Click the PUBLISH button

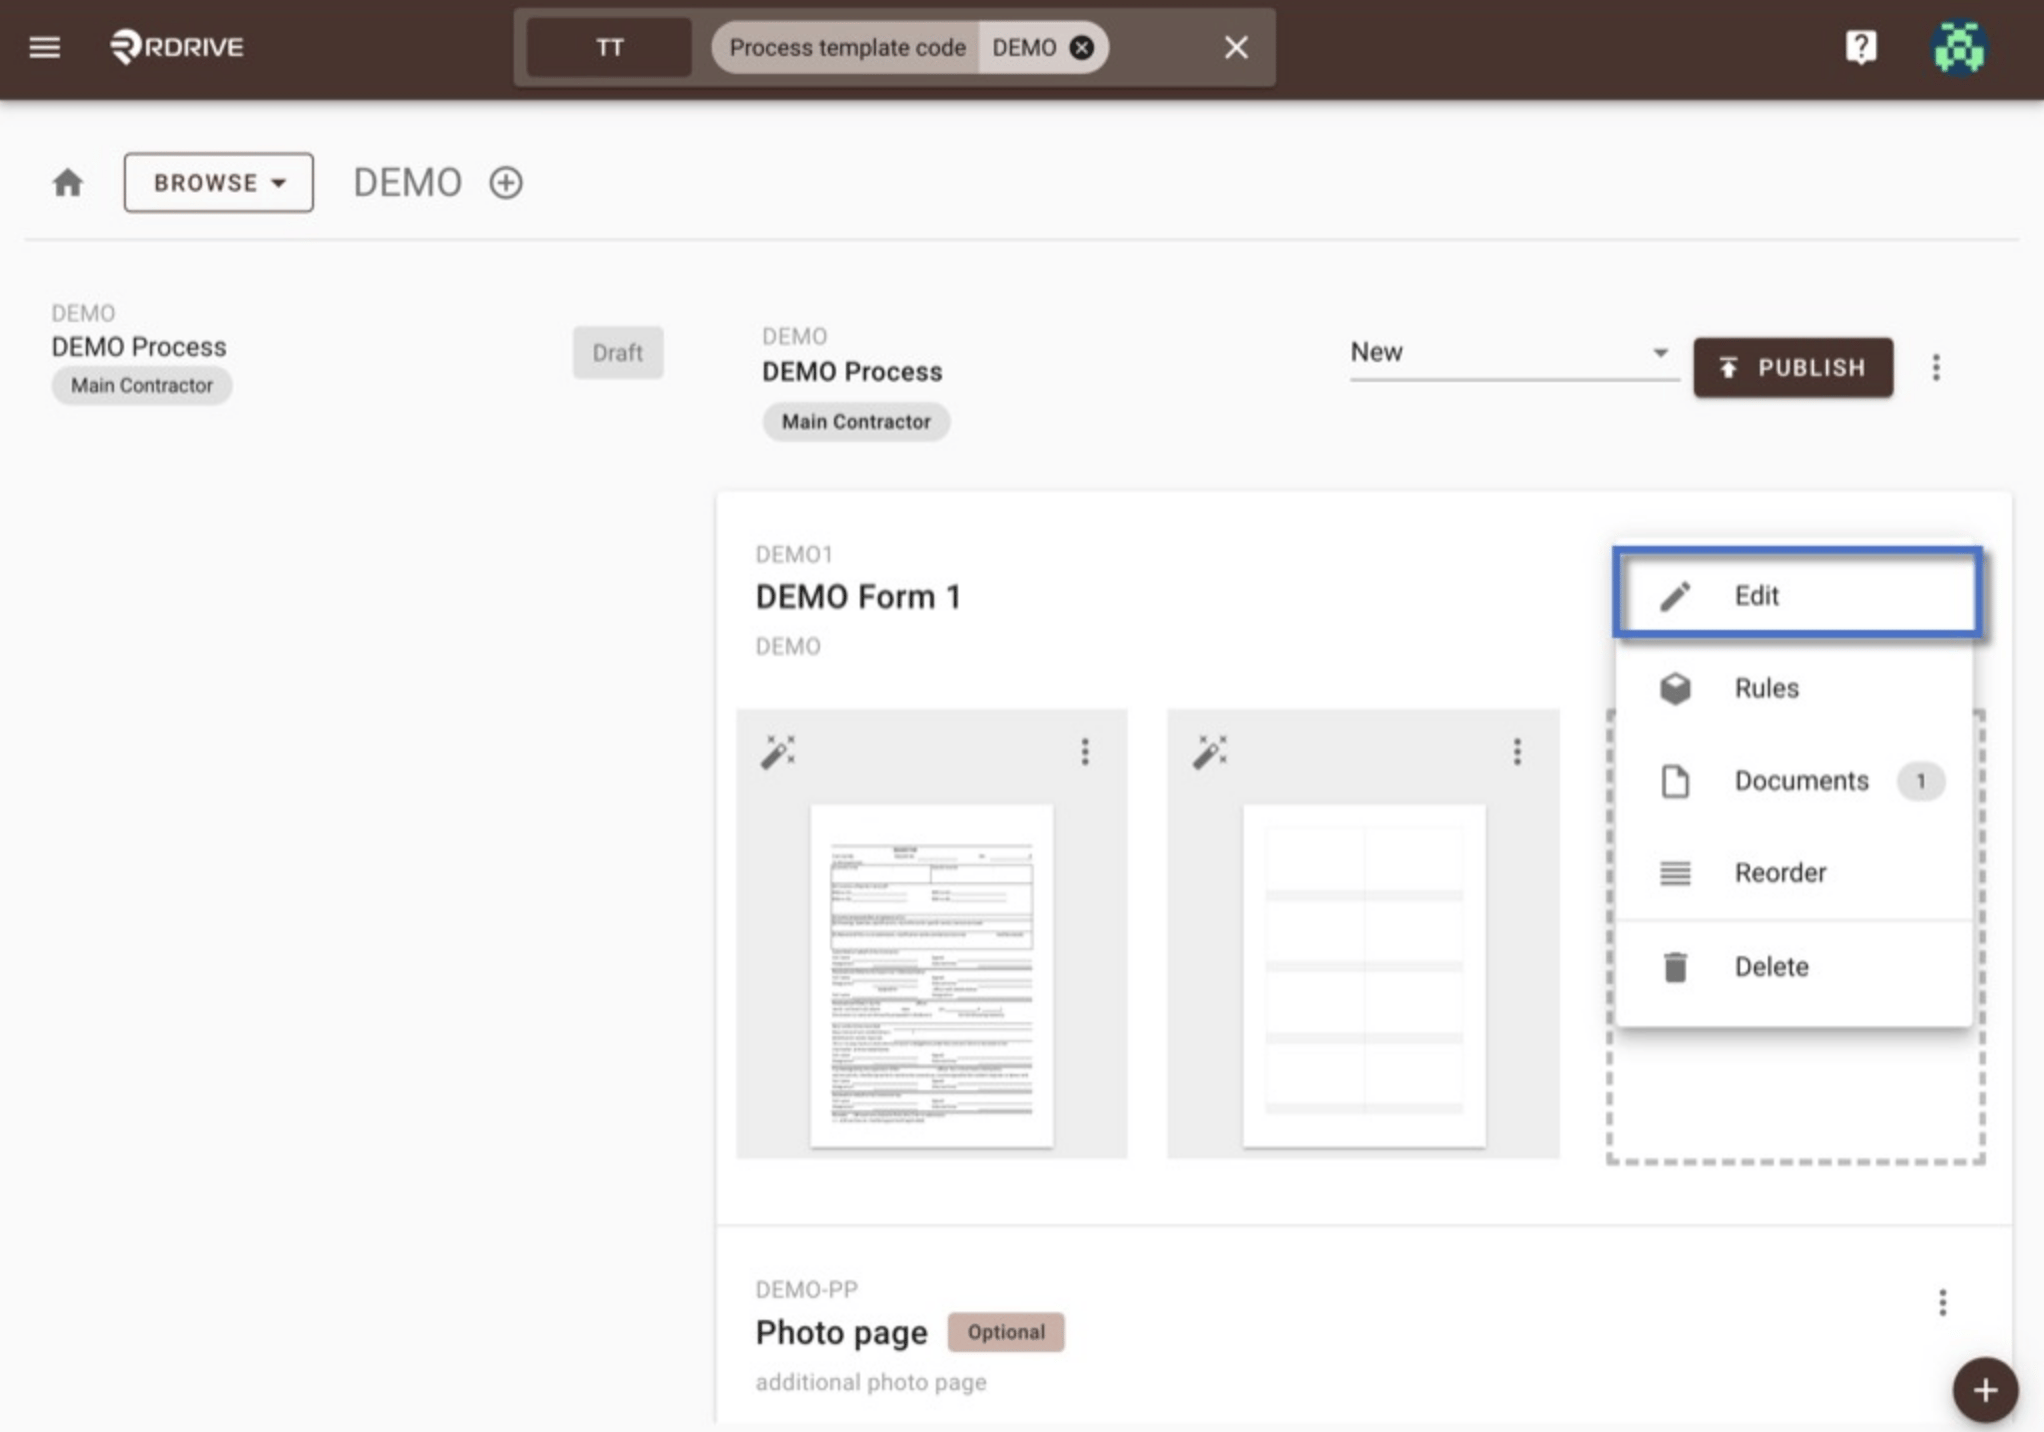[x=1793, y=367]
